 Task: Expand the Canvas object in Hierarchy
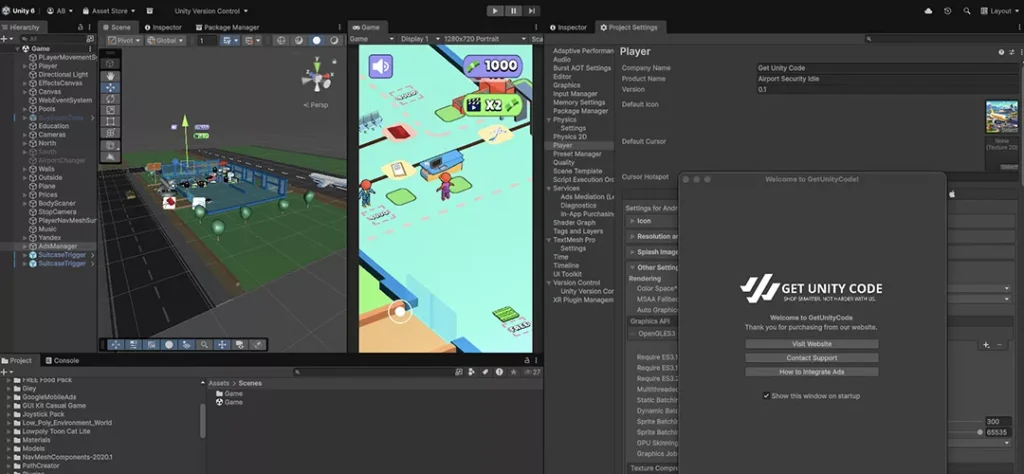(25, 92)
